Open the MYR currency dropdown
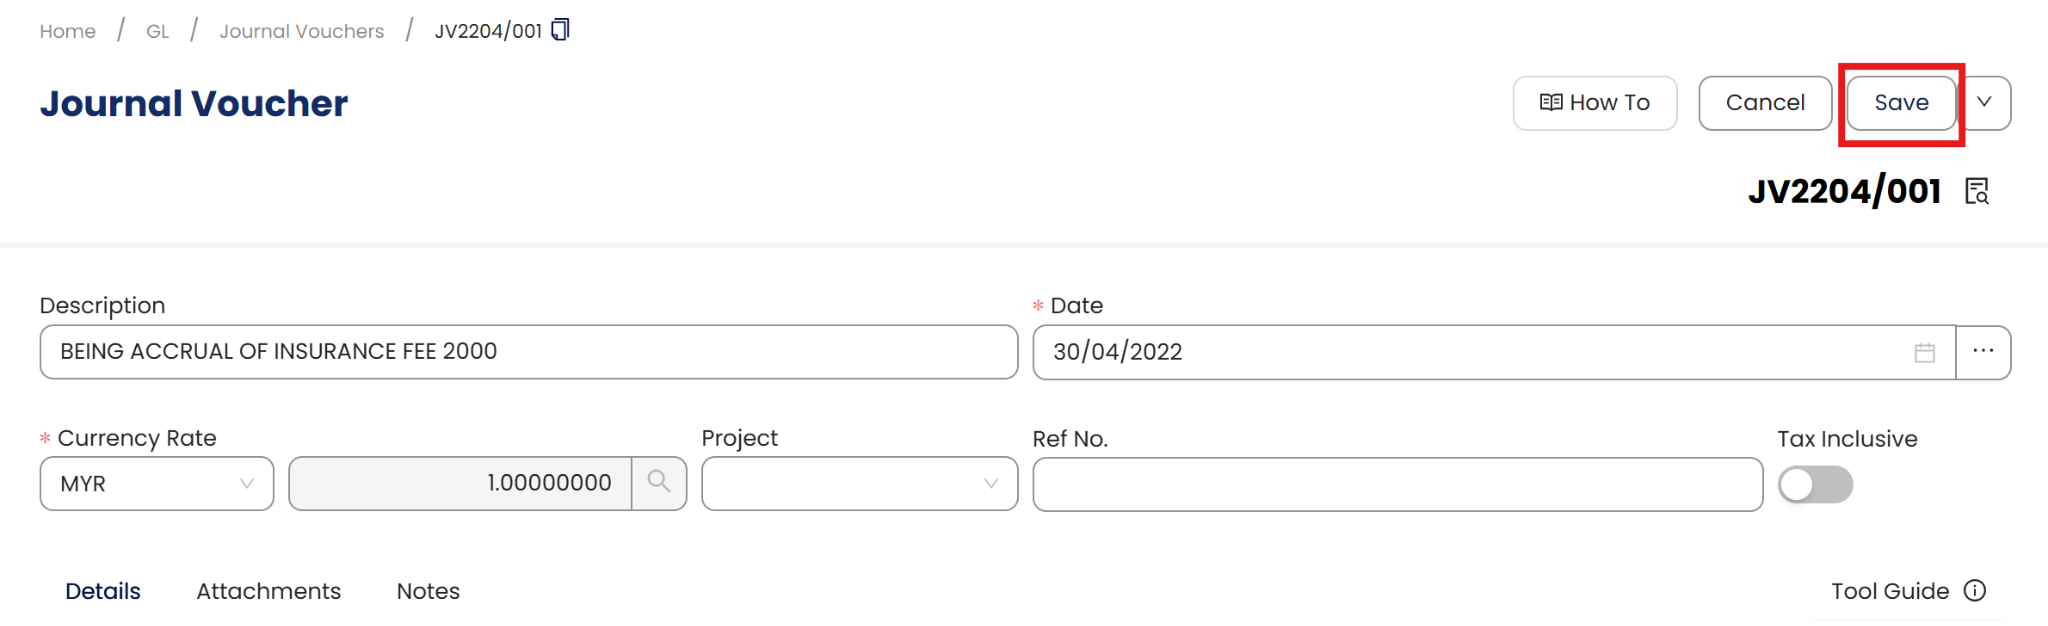This screenshot has height=626, width=2048. 157,484
